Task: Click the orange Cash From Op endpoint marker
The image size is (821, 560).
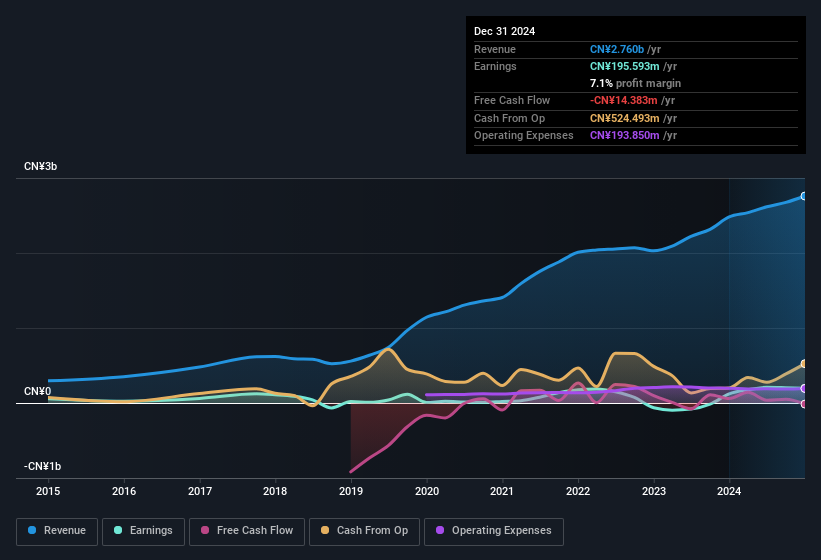Action: click(804, 364)
